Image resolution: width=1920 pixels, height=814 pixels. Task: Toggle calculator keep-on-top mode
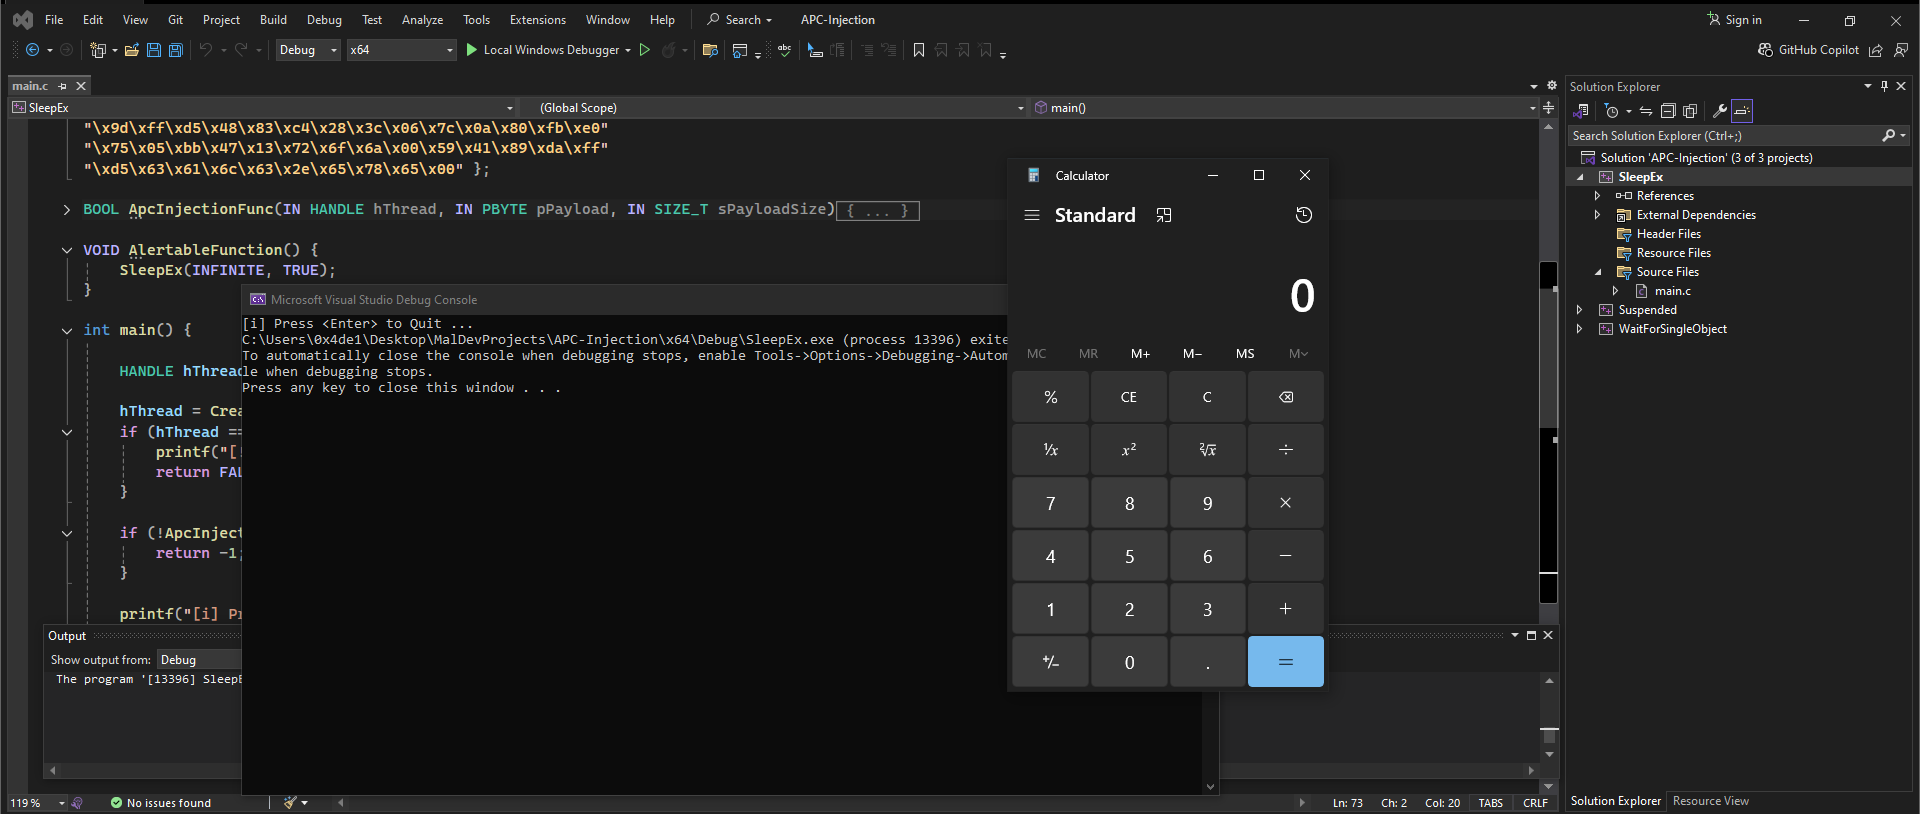[x=1164, y=215]
